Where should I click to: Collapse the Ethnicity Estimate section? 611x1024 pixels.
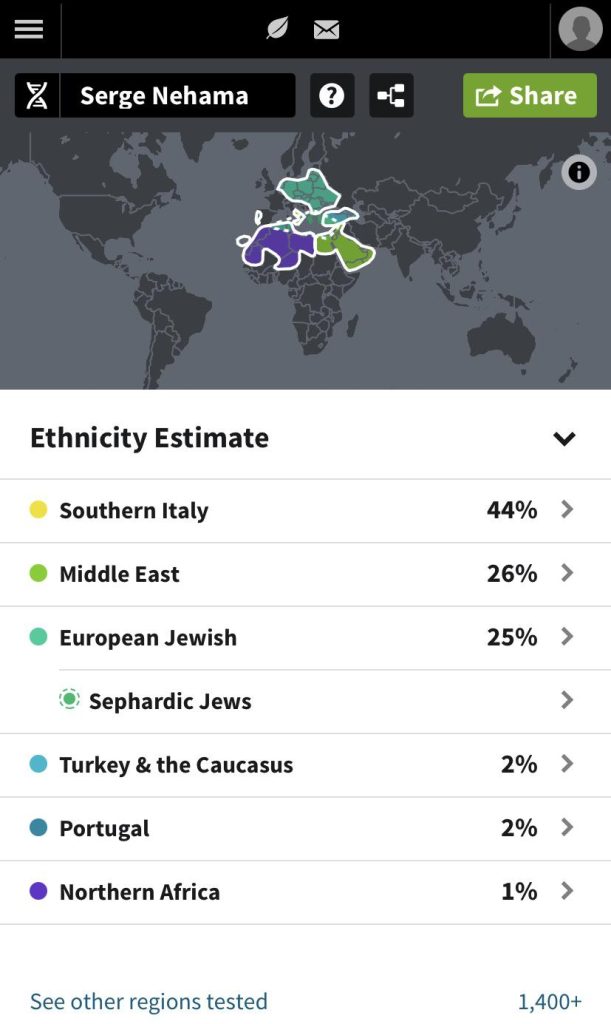point(564,438)
